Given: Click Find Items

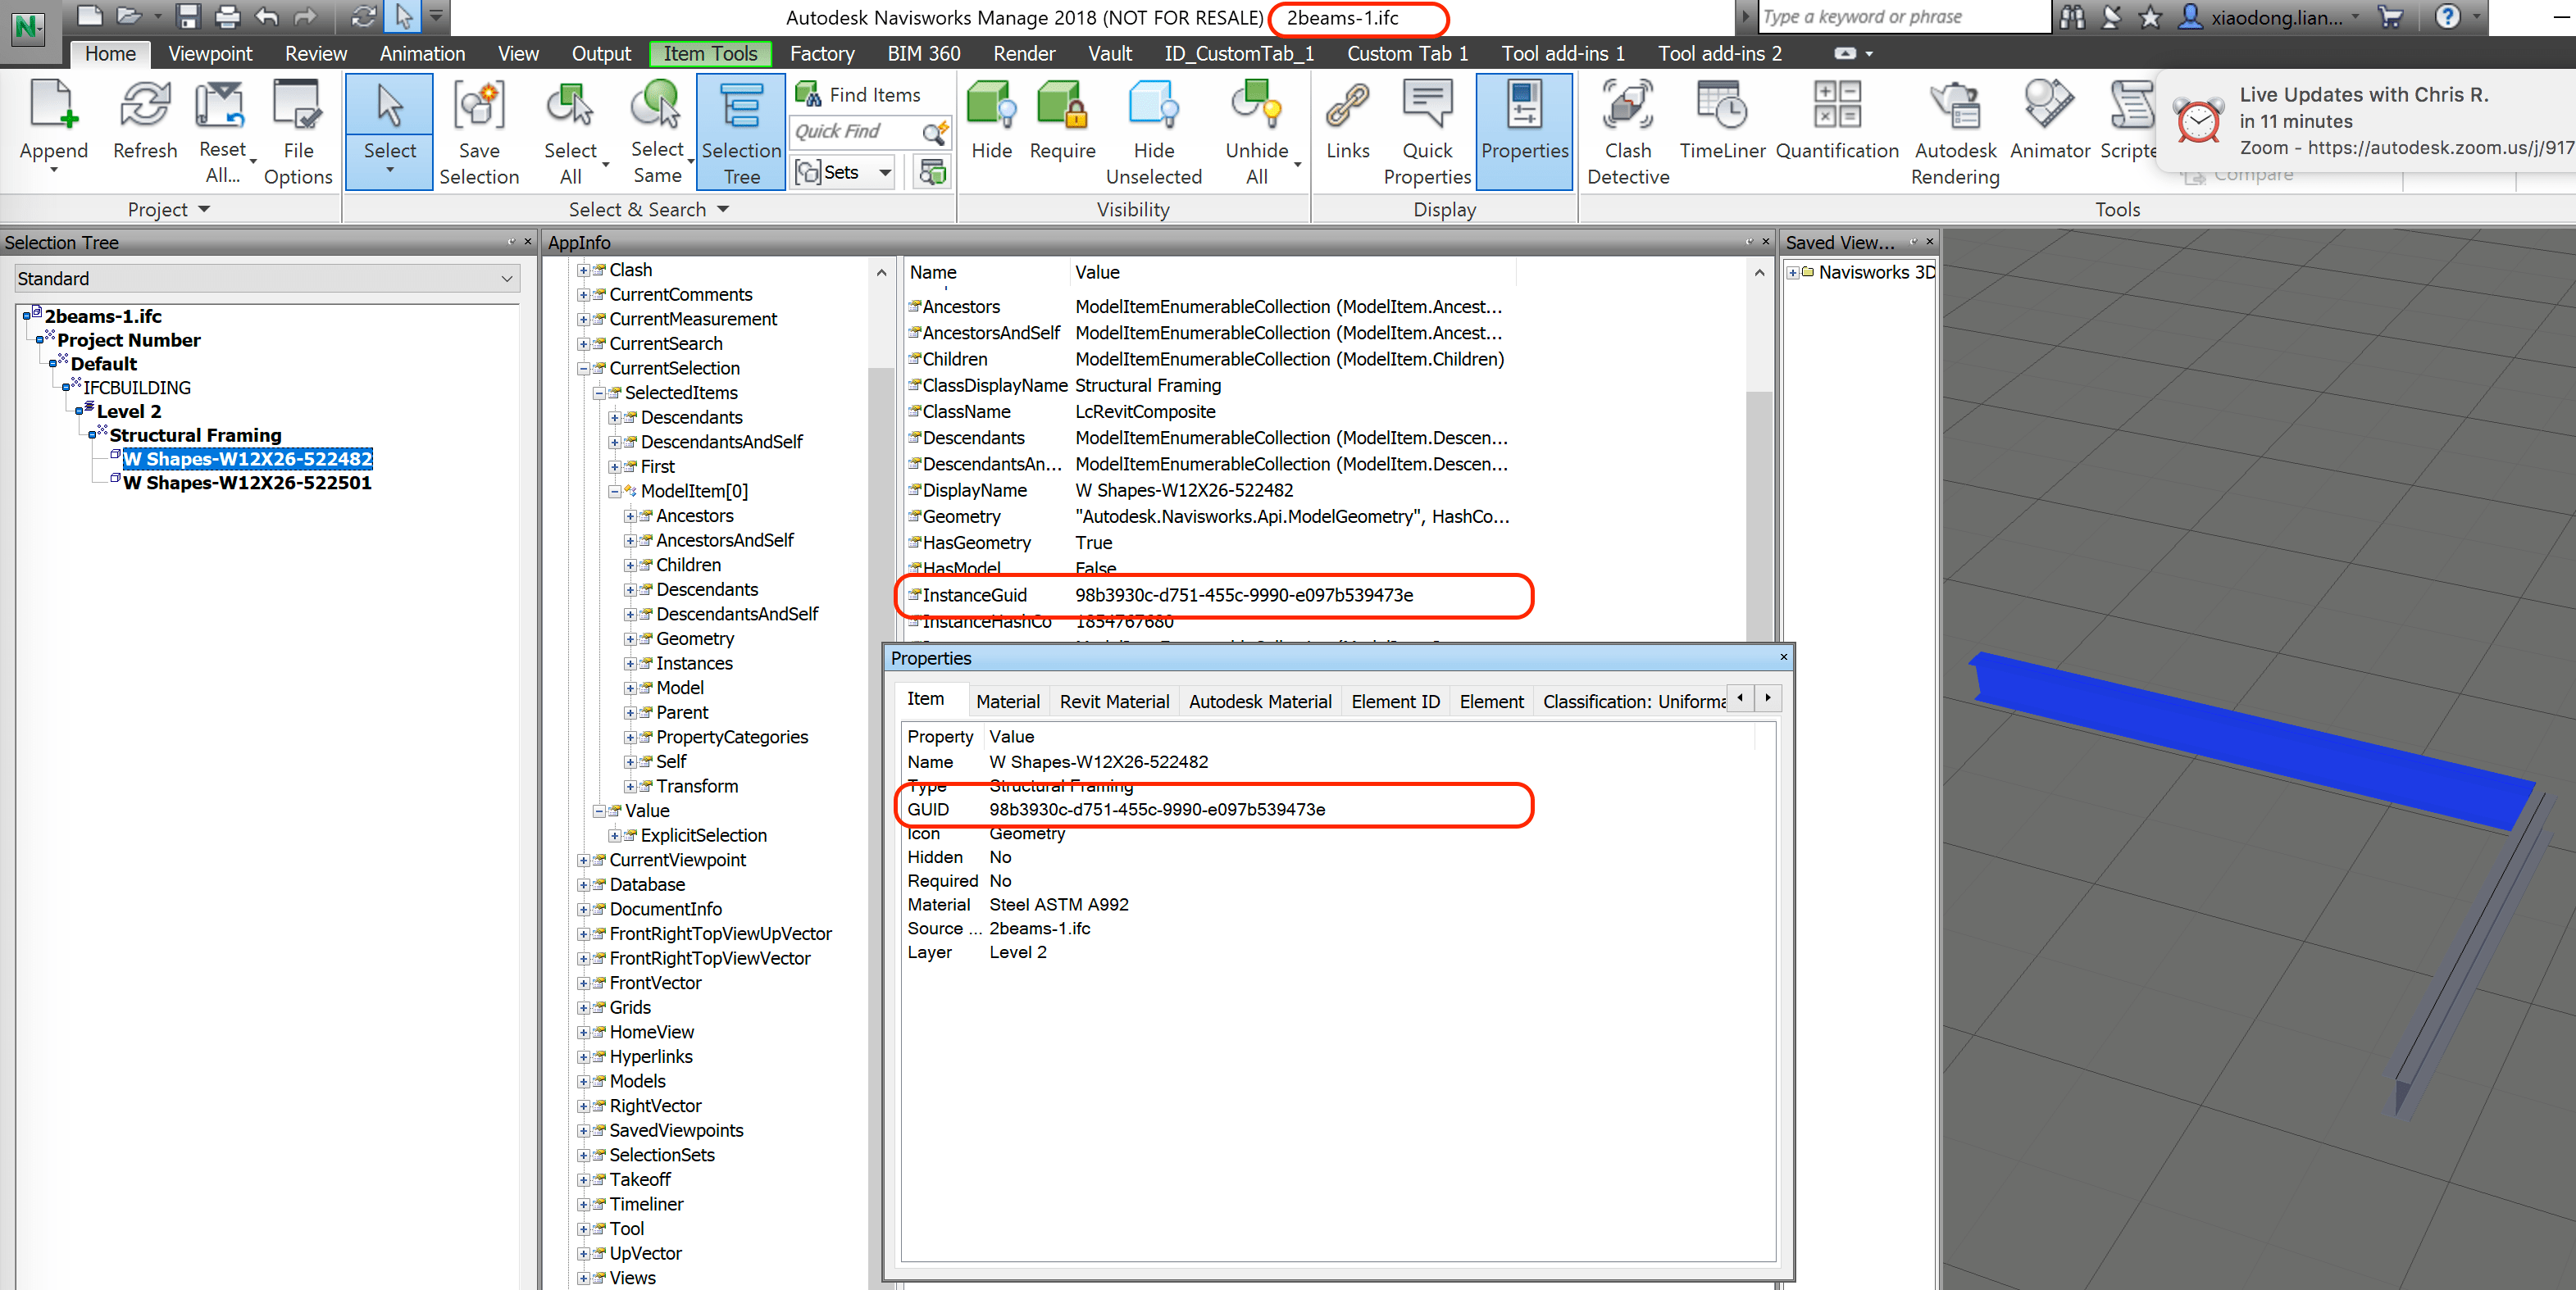Looking at the screenshot, I should (859, 94).
